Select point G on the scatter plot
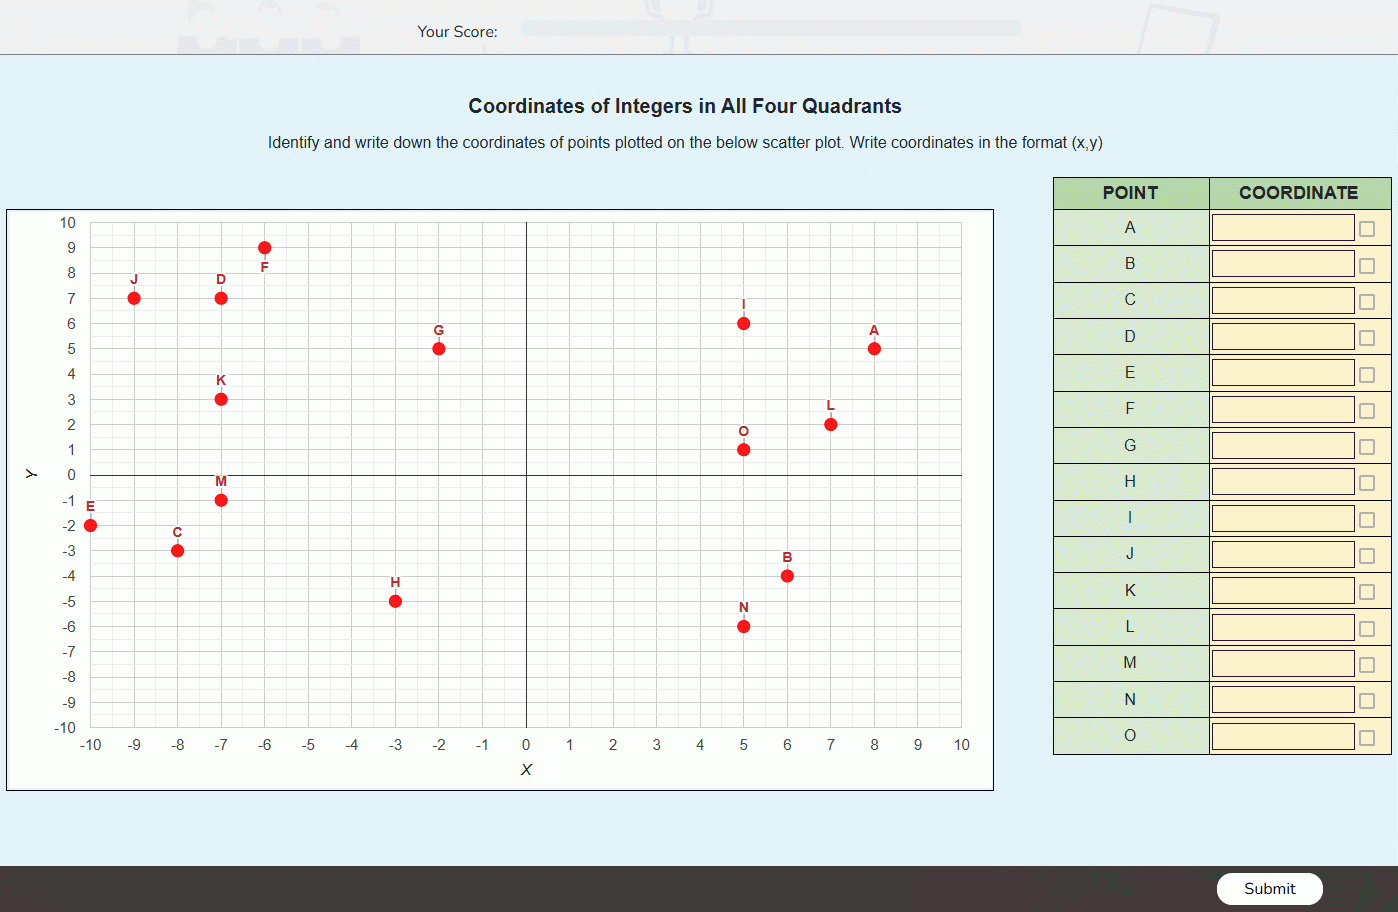 click(x=438, y=348)
